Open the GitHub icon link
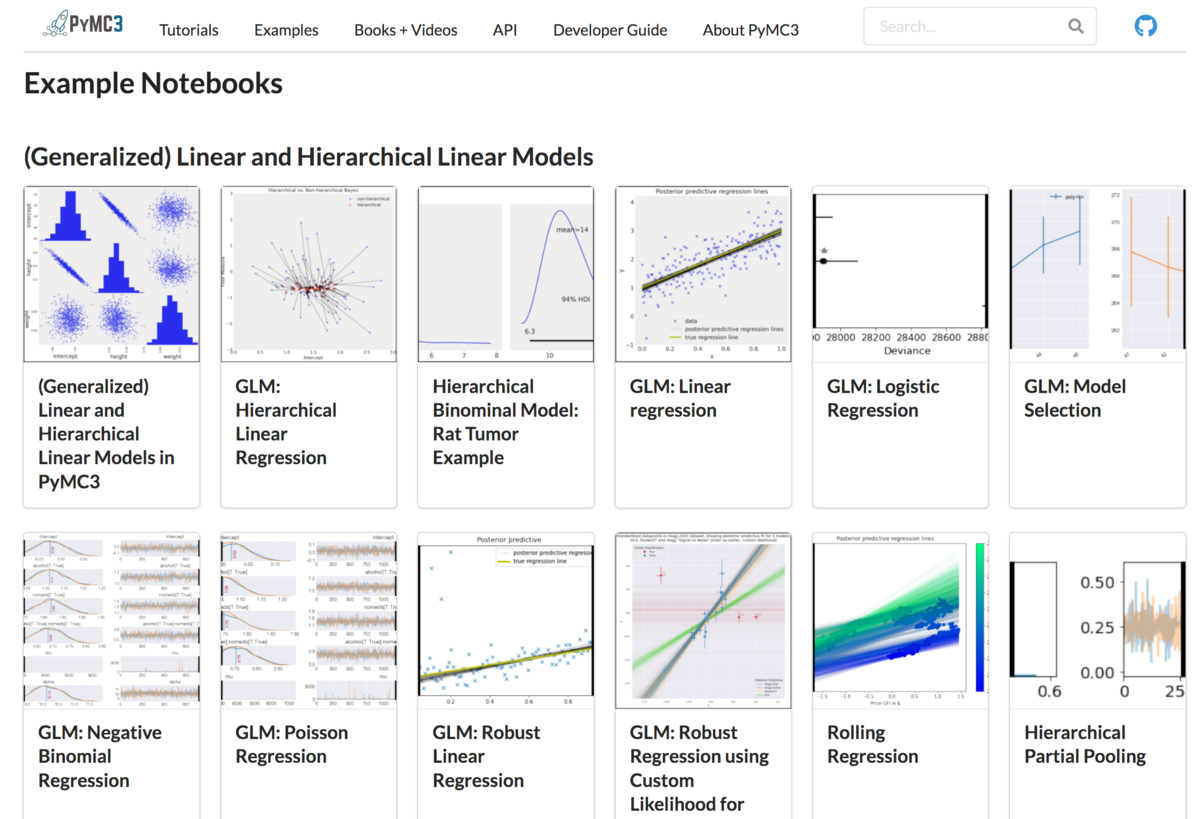The image size is (1200, 819). point(1146,25)
